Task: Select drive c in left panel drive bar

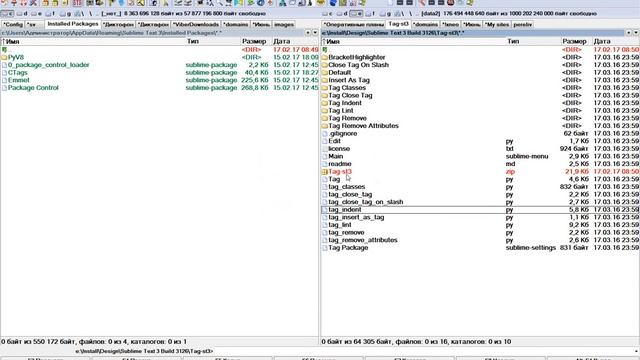Action: 7,13
